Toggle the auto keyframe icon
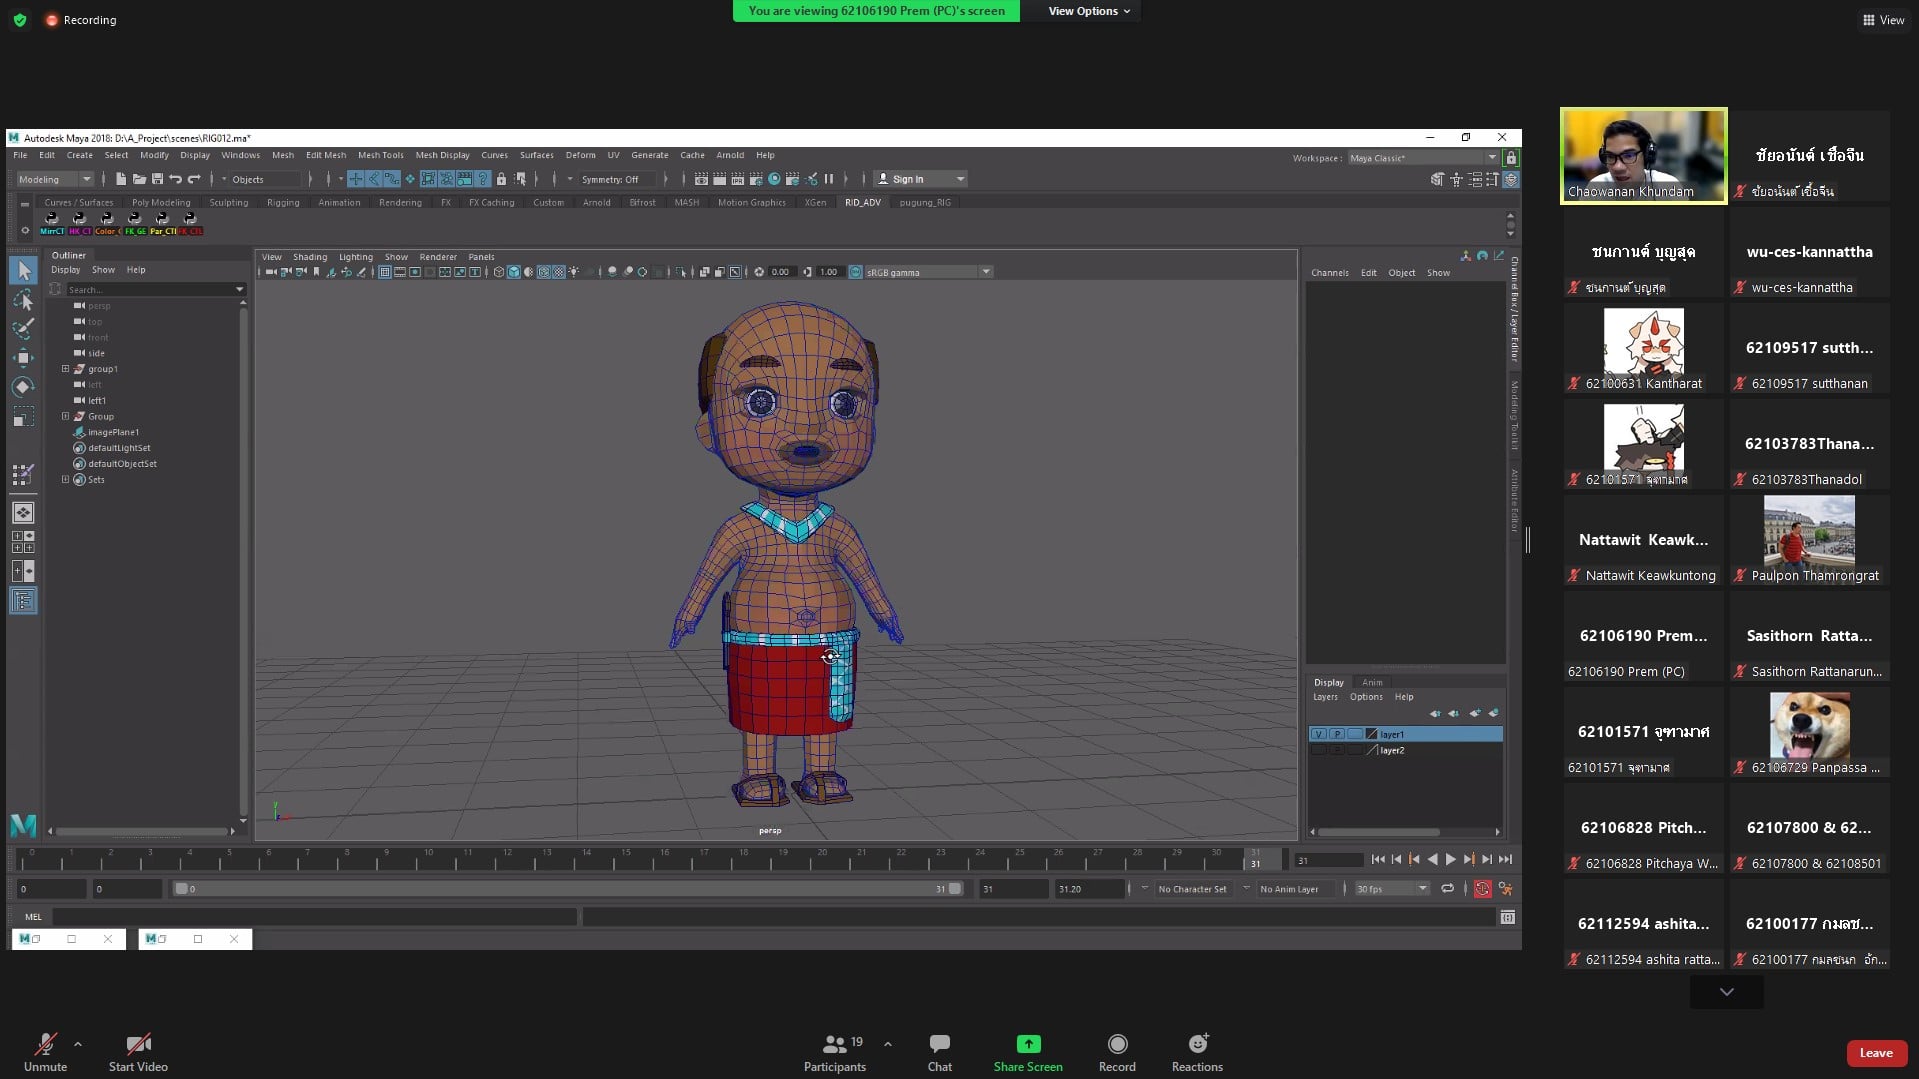The height and width of the screenshot is (1079, 1919). [1482, 889]
